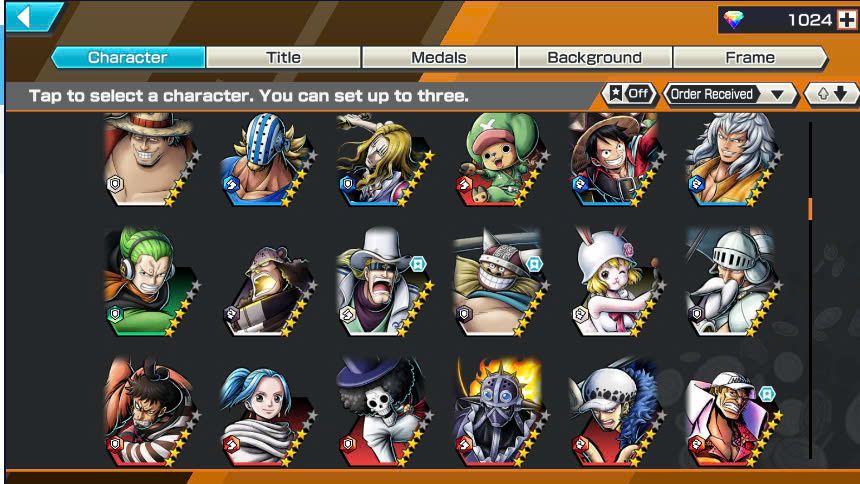Choose the Killer masked character icon
860x484 pixels.
pyautogui.click(x=267, y=159)
